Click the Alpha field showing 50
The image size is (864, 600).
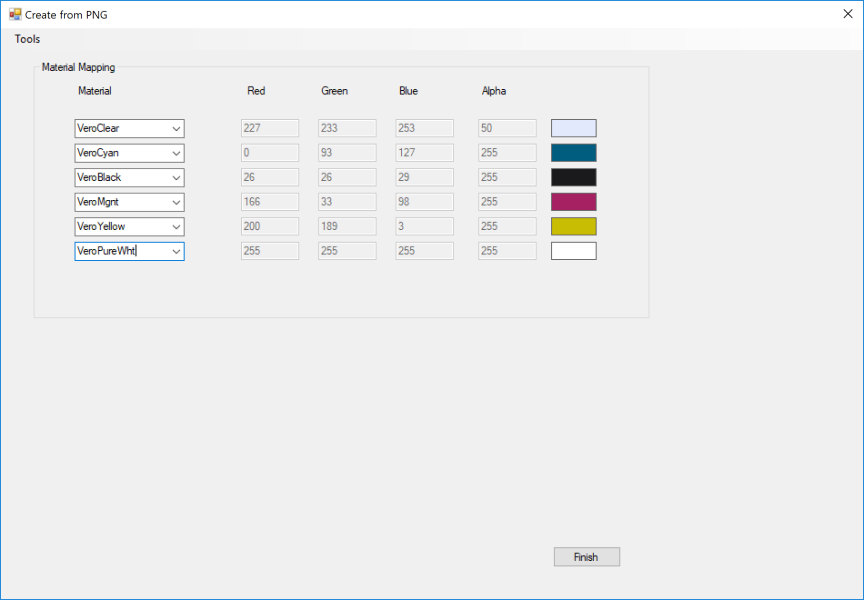(507, 128)
